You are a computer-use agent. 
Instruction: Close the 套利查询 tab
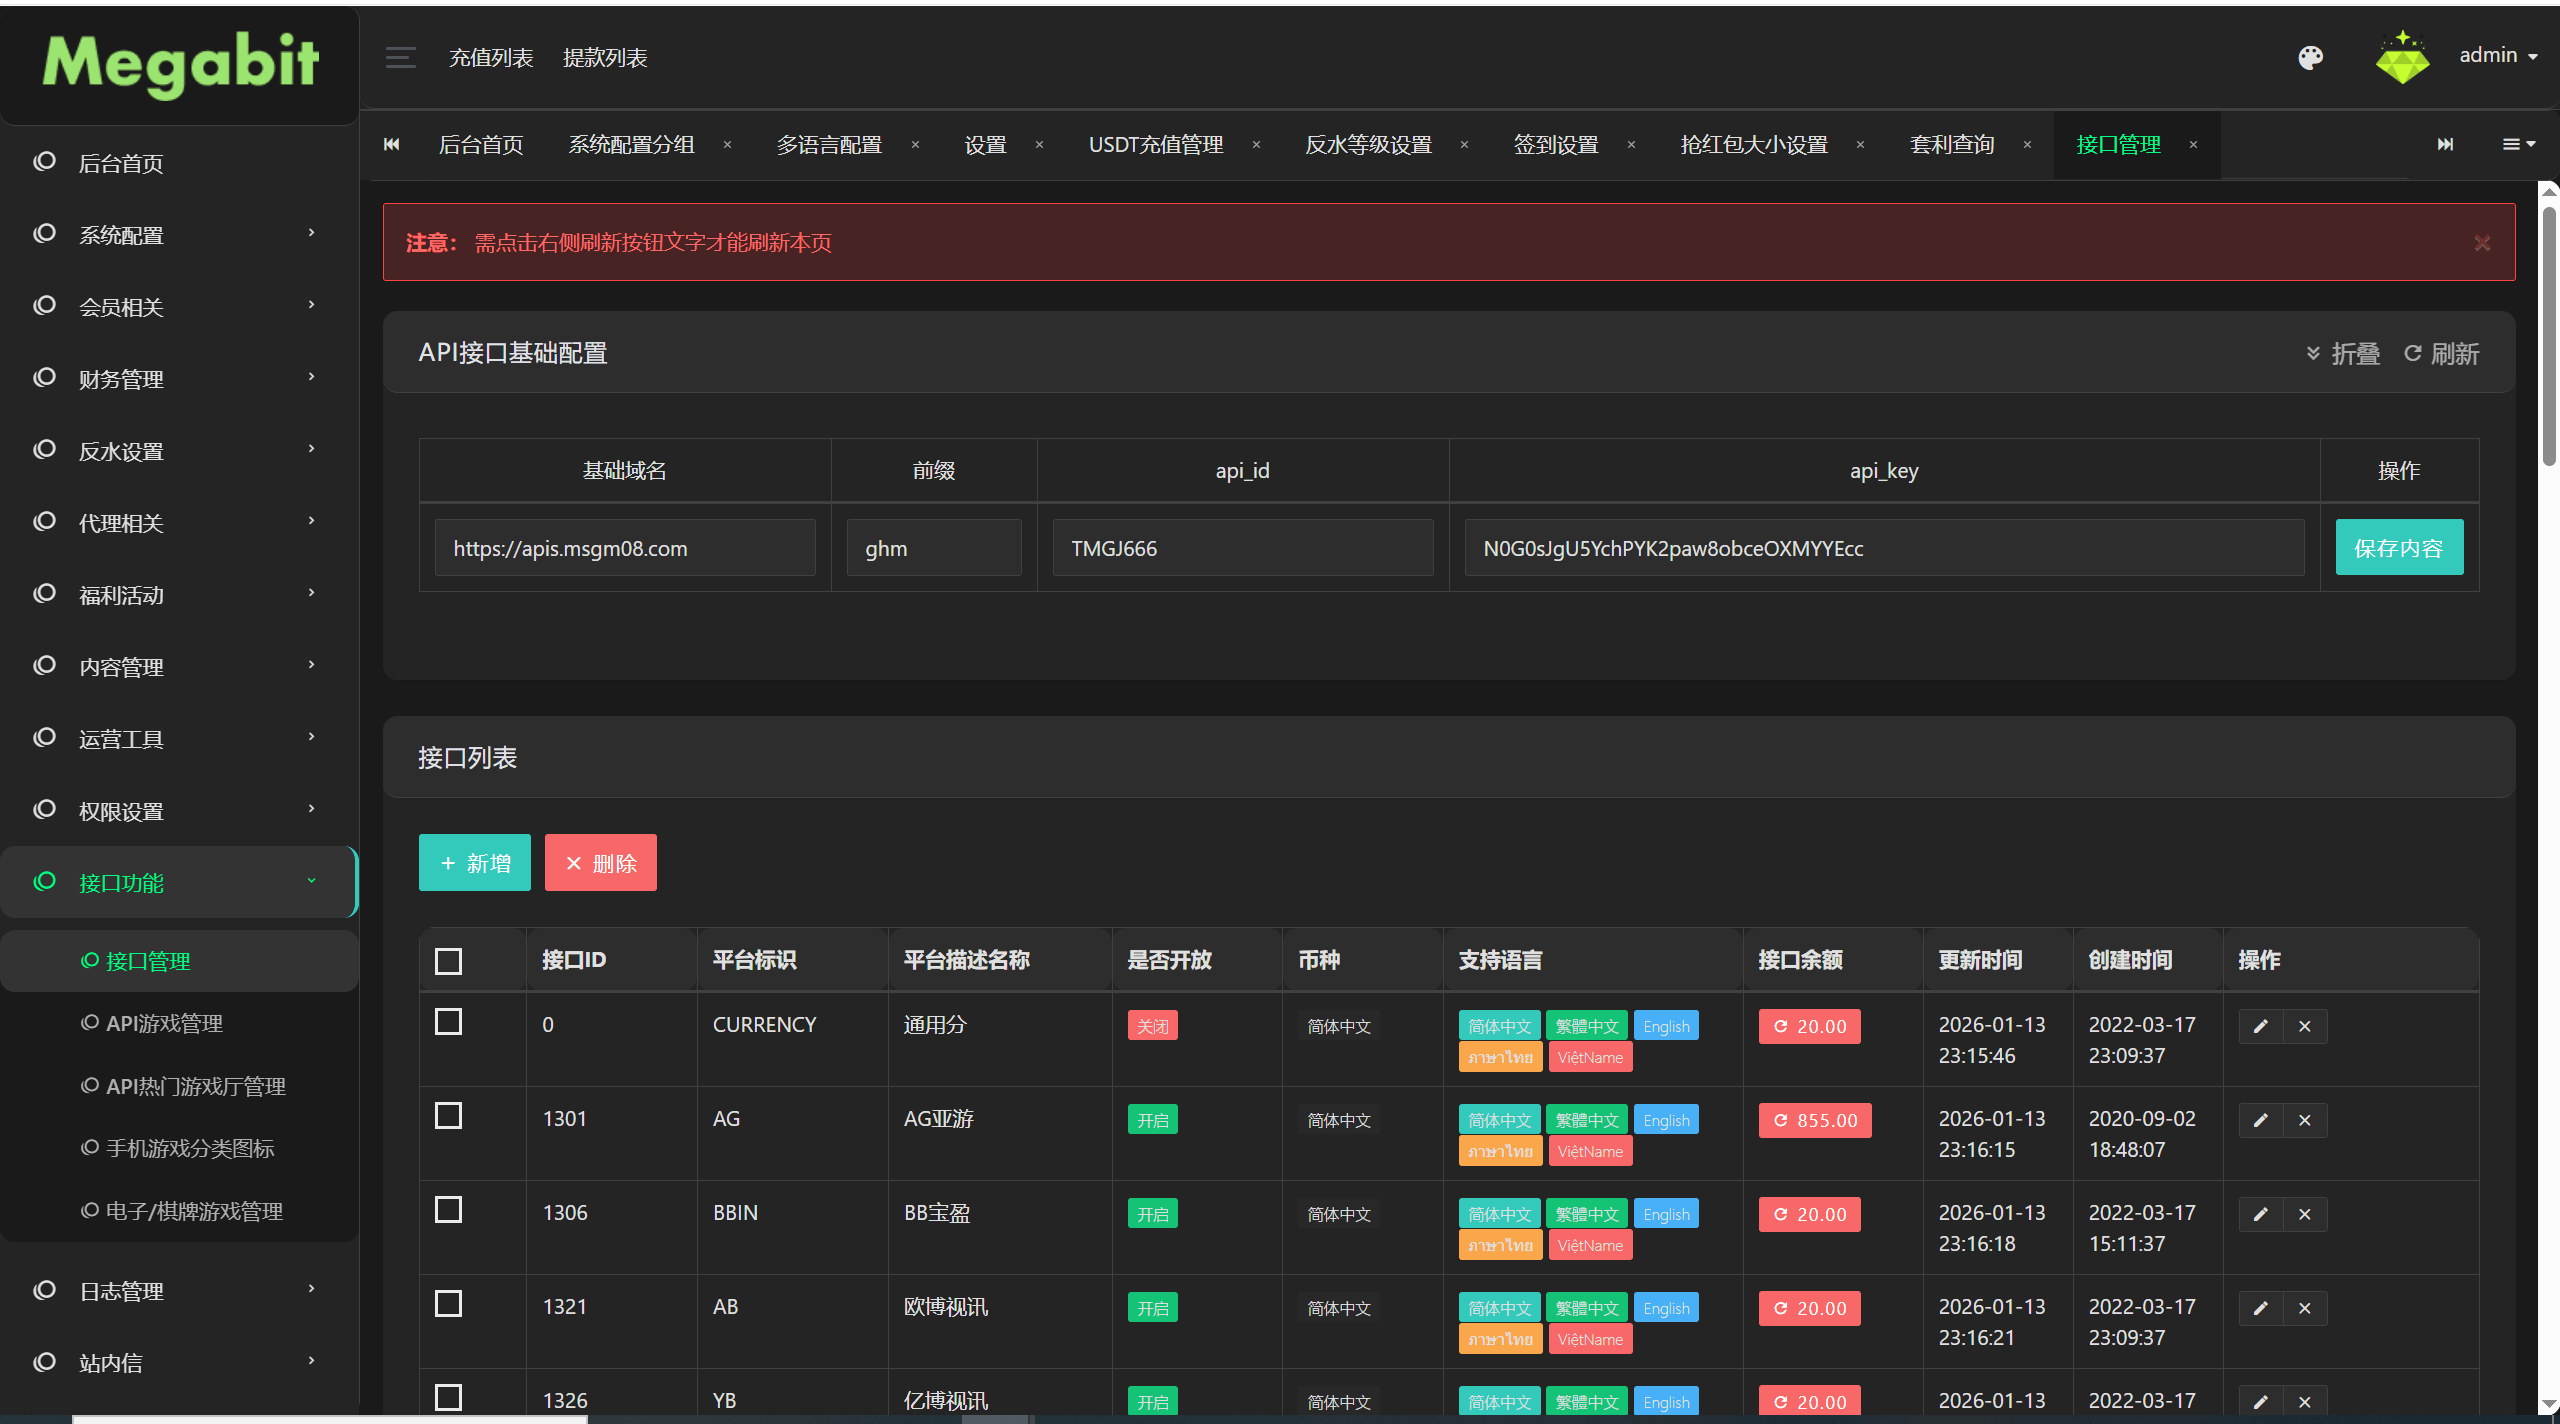[x=2027, y=145]
